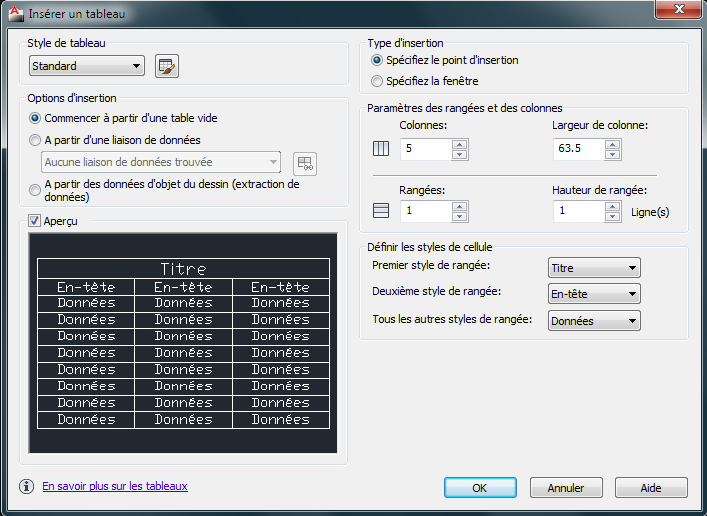The width and height of the screenshot is (707, 516).
Task: Choose 'Spécifiez la fenêtre' option
Action: 424,81
